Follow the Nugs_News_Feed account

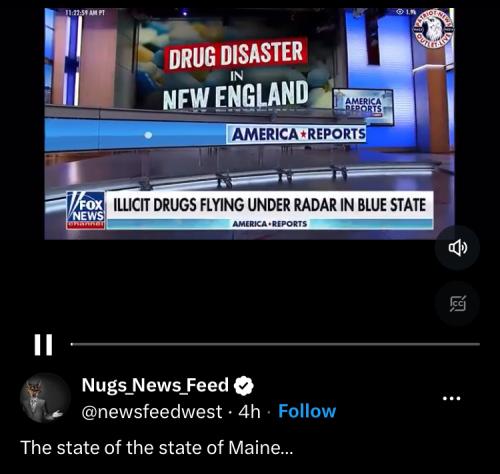pos(307,411)
